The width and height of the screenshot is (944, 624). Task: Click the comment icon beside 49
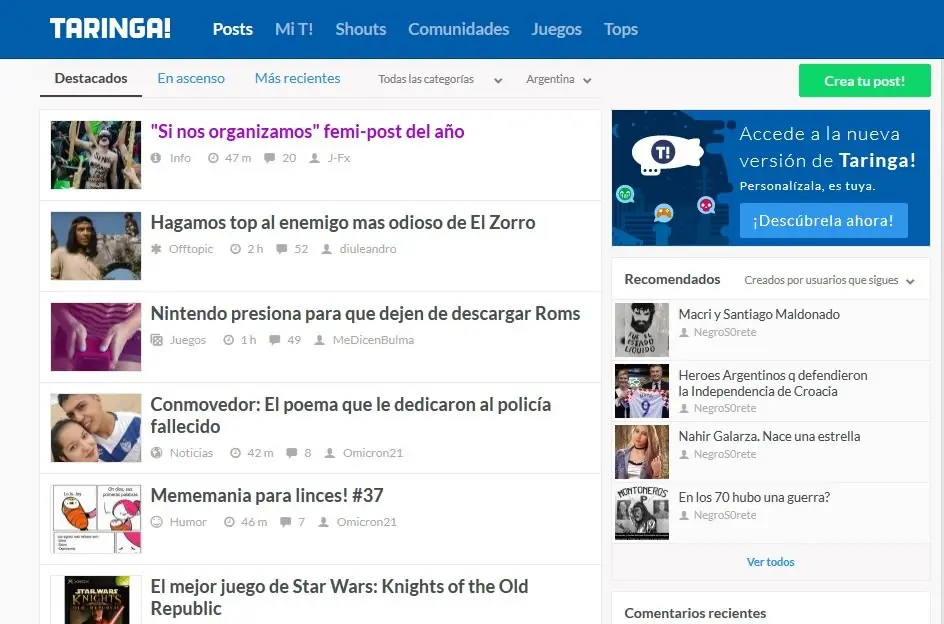(275, 340)
